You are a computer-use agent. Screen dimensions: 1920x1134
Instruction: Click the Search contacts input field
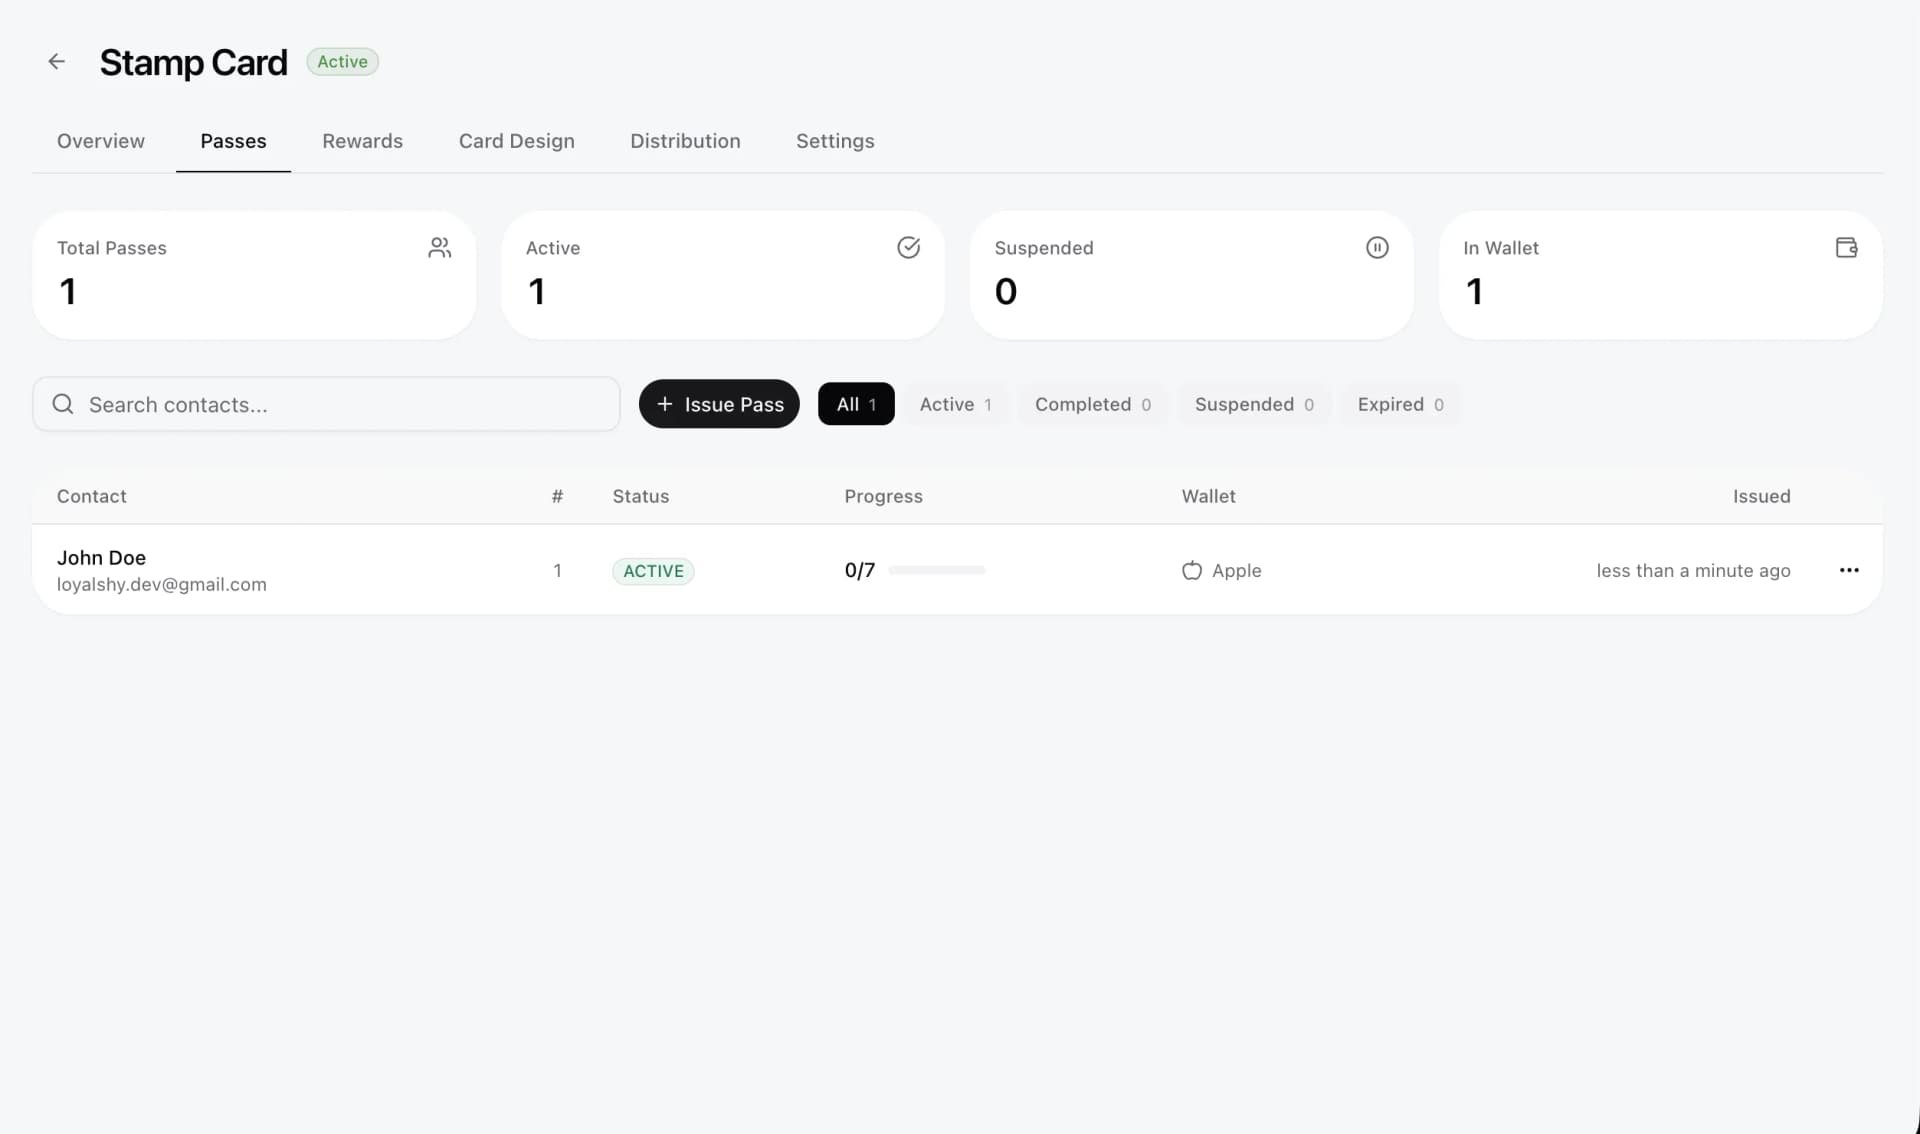(326, 404)
